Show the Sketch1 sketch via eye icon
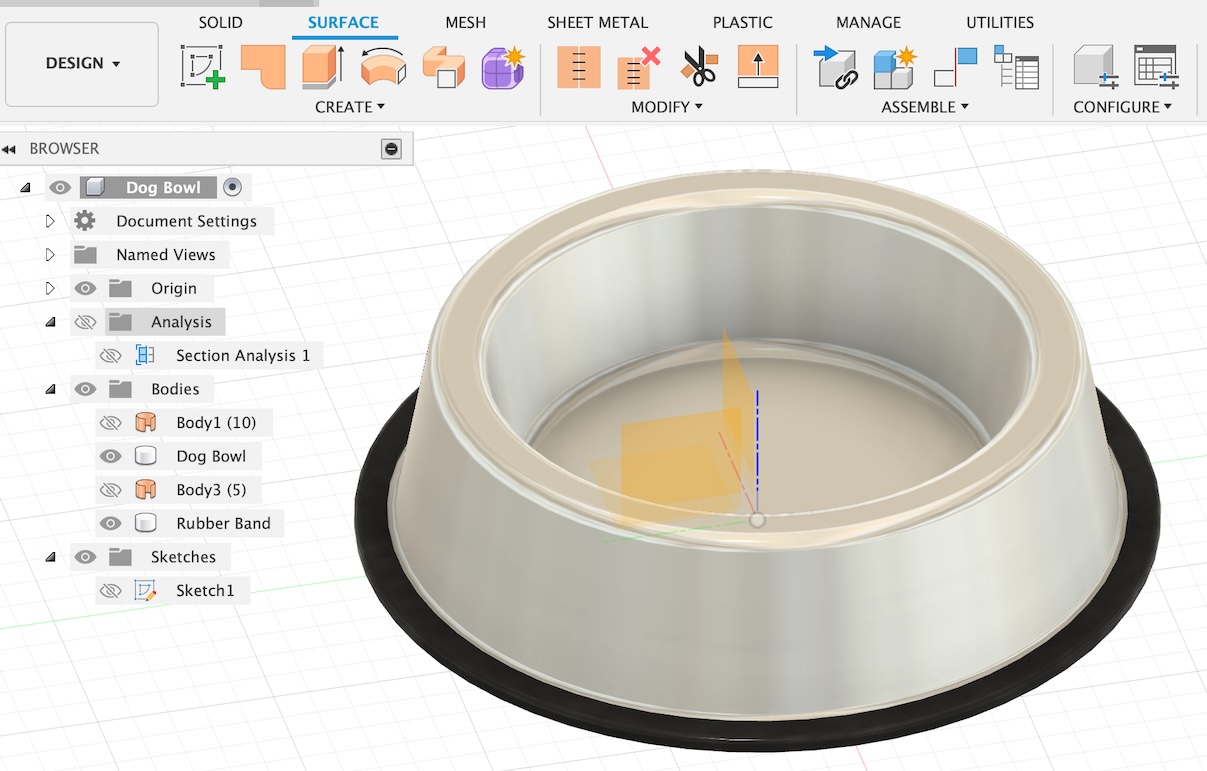Viewport: 1207px width, 771px height. point(110,590)
